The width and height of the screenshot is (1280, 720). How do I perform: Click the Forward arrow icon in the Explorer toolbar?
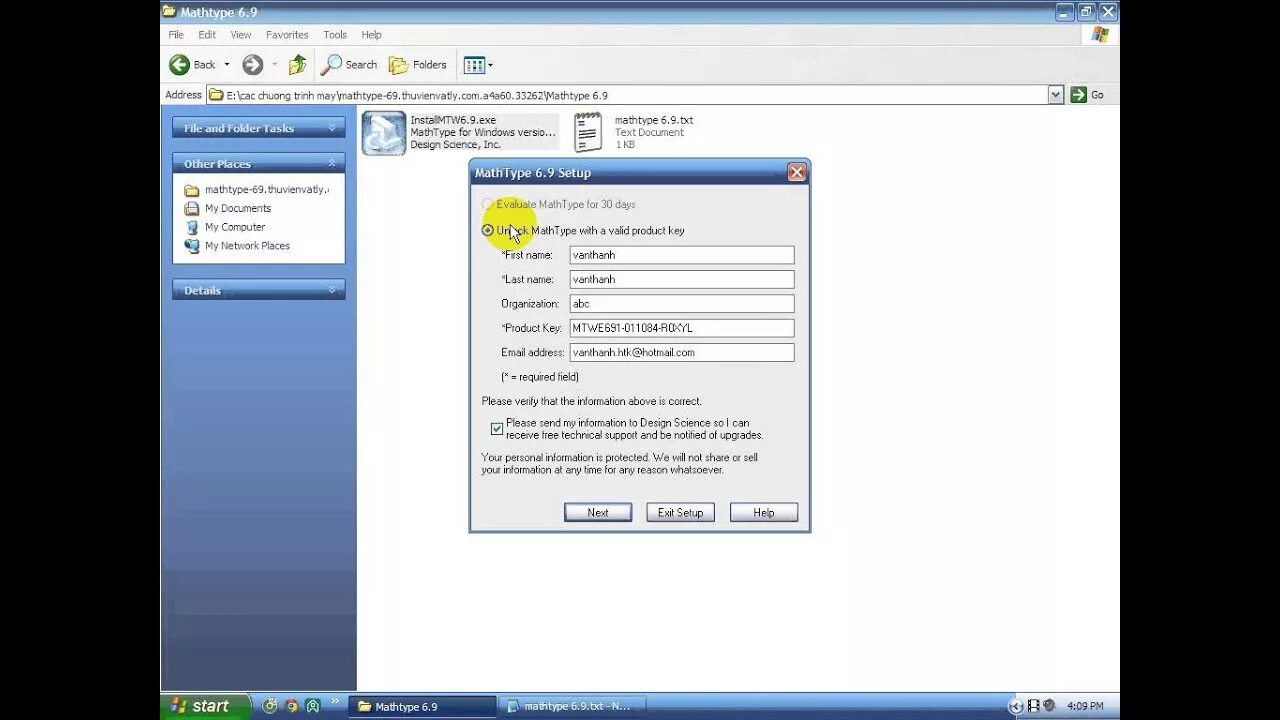click(x=252, y=65)
